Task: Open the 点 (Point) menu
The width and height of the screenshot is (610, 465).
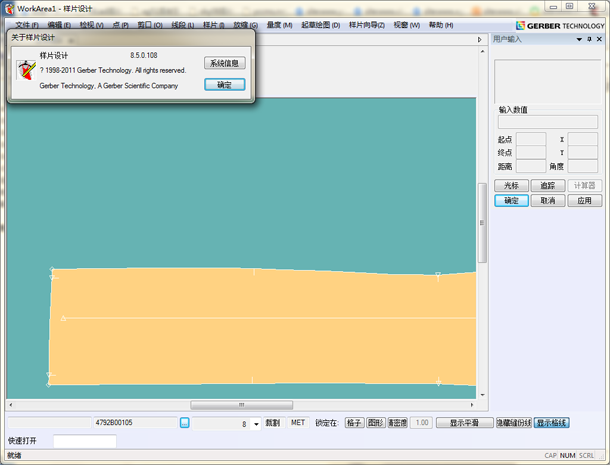Action: (x=120, y=25)
